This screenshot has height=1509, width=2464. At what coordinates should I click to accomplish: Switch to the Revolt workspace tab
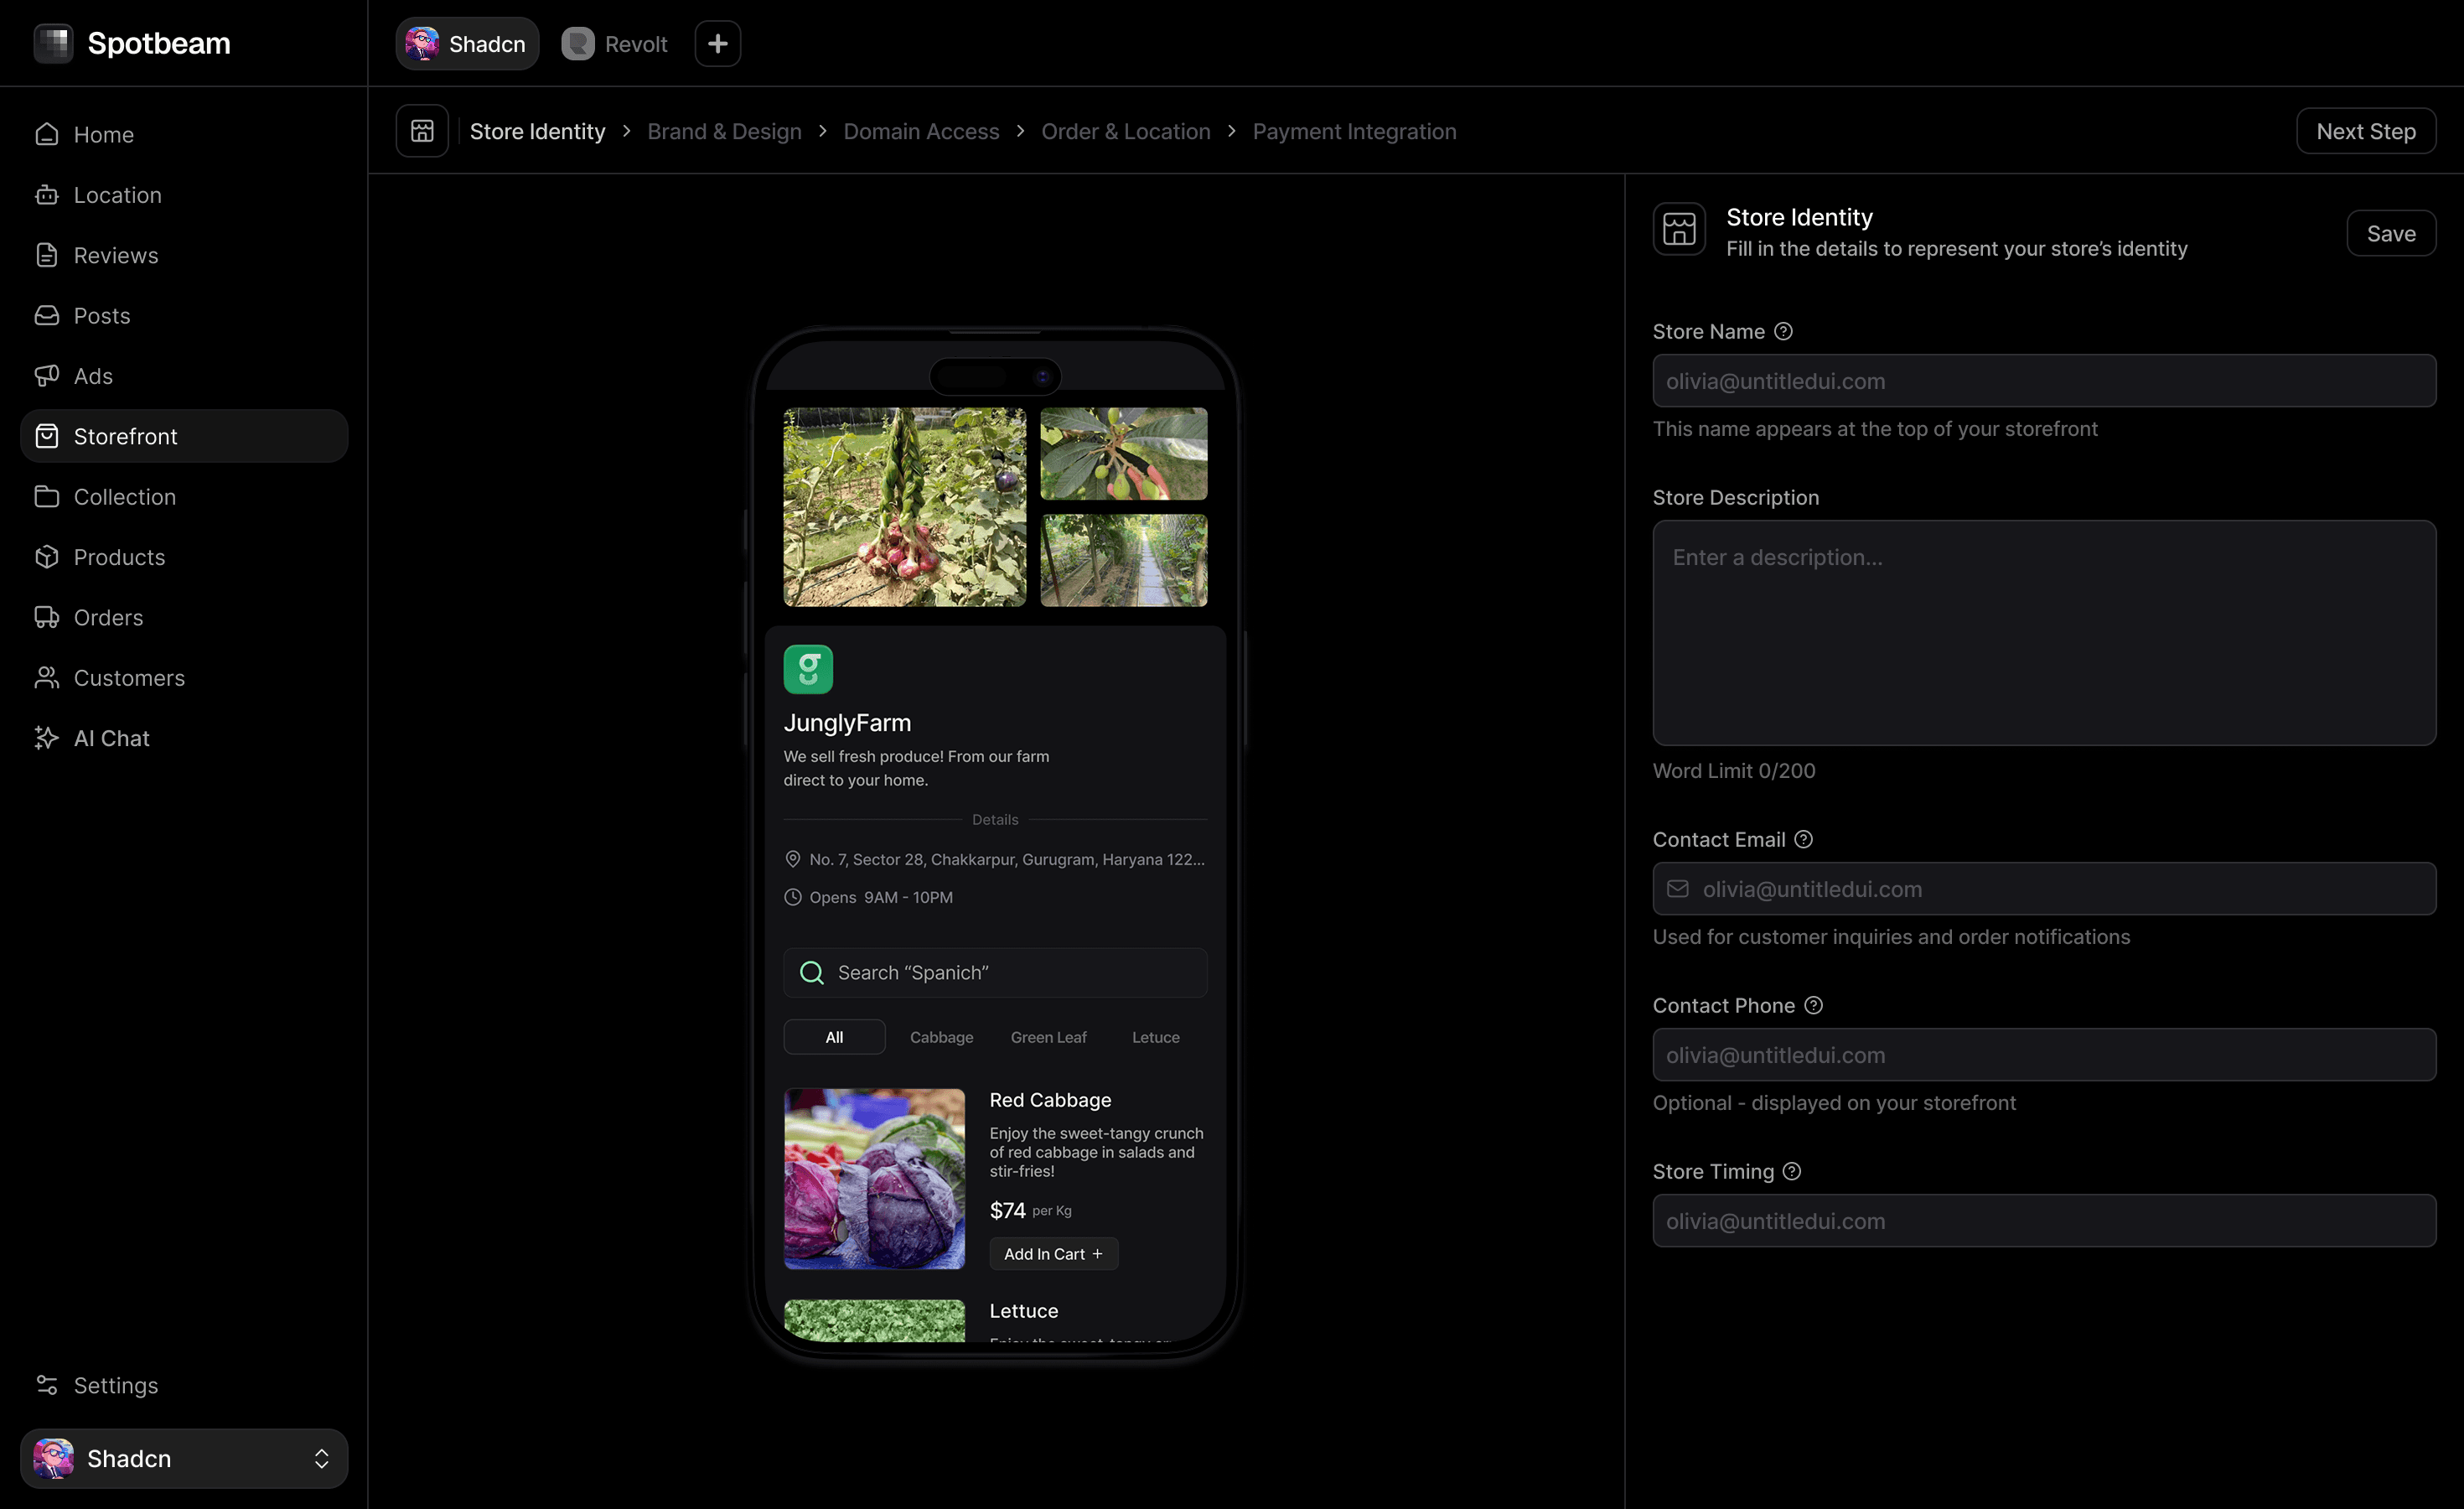click(615, 44)
